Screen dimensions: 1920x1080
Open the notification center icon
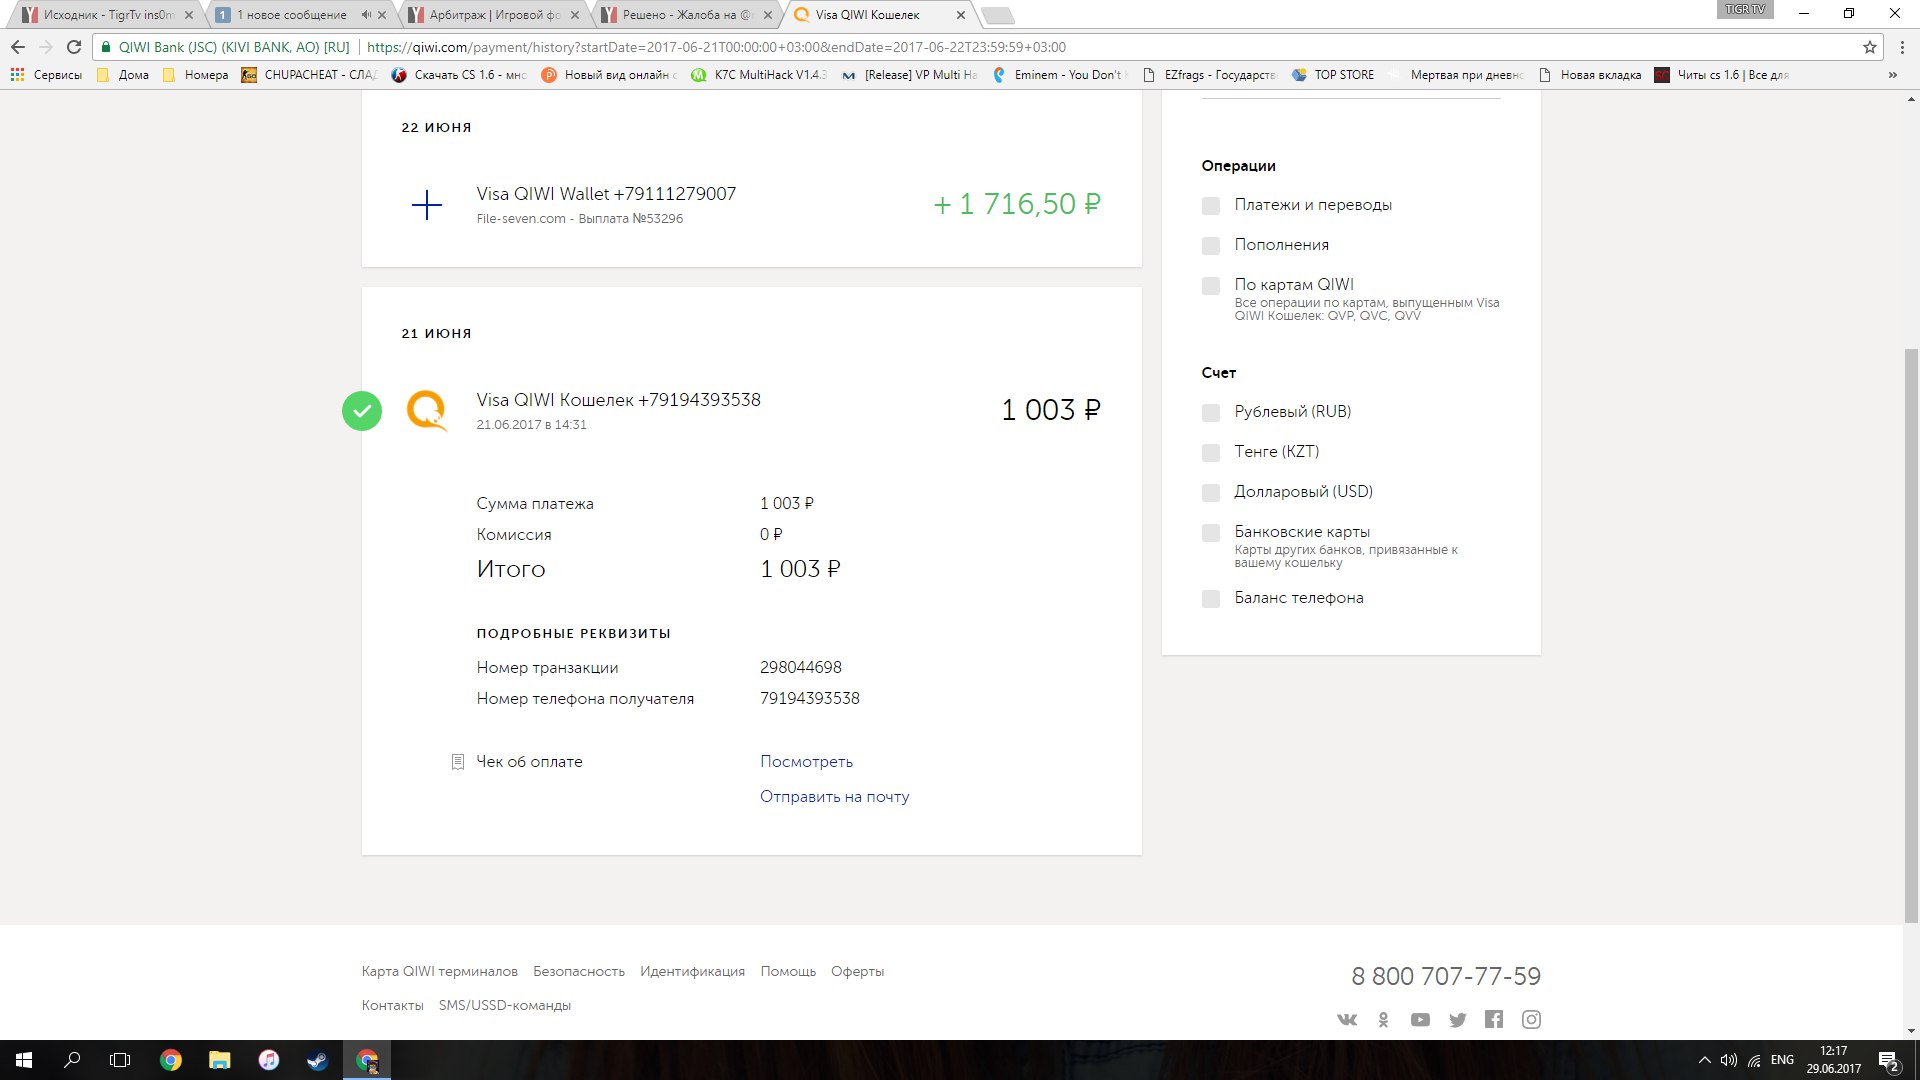coord(1889,1060)
